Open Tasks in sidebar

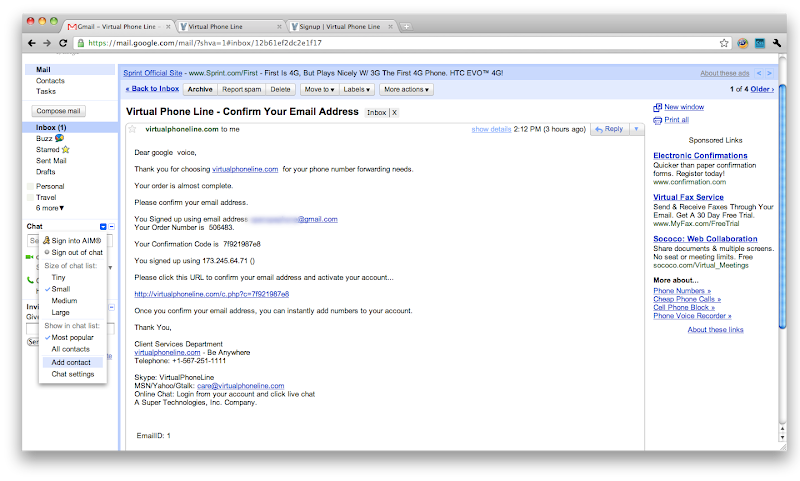[x=45, y=92]
